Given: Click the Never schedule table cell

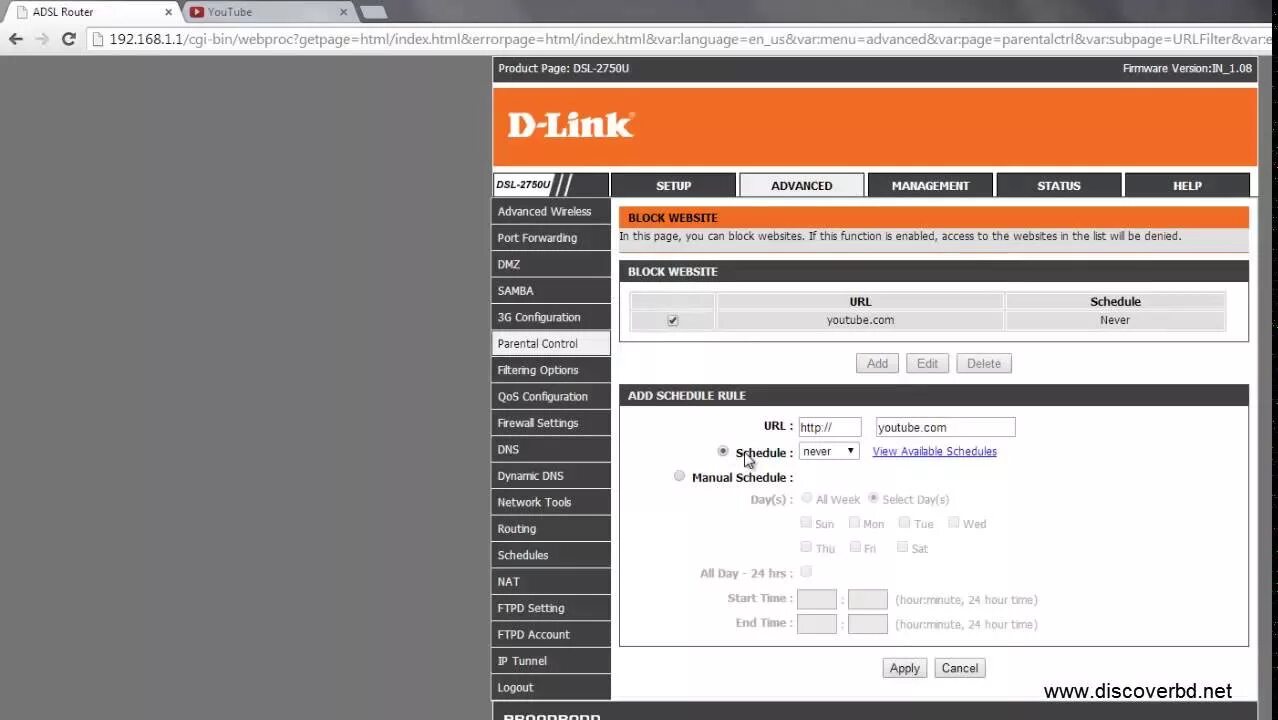Looking at the screenshot, I should coord(1115,320).
